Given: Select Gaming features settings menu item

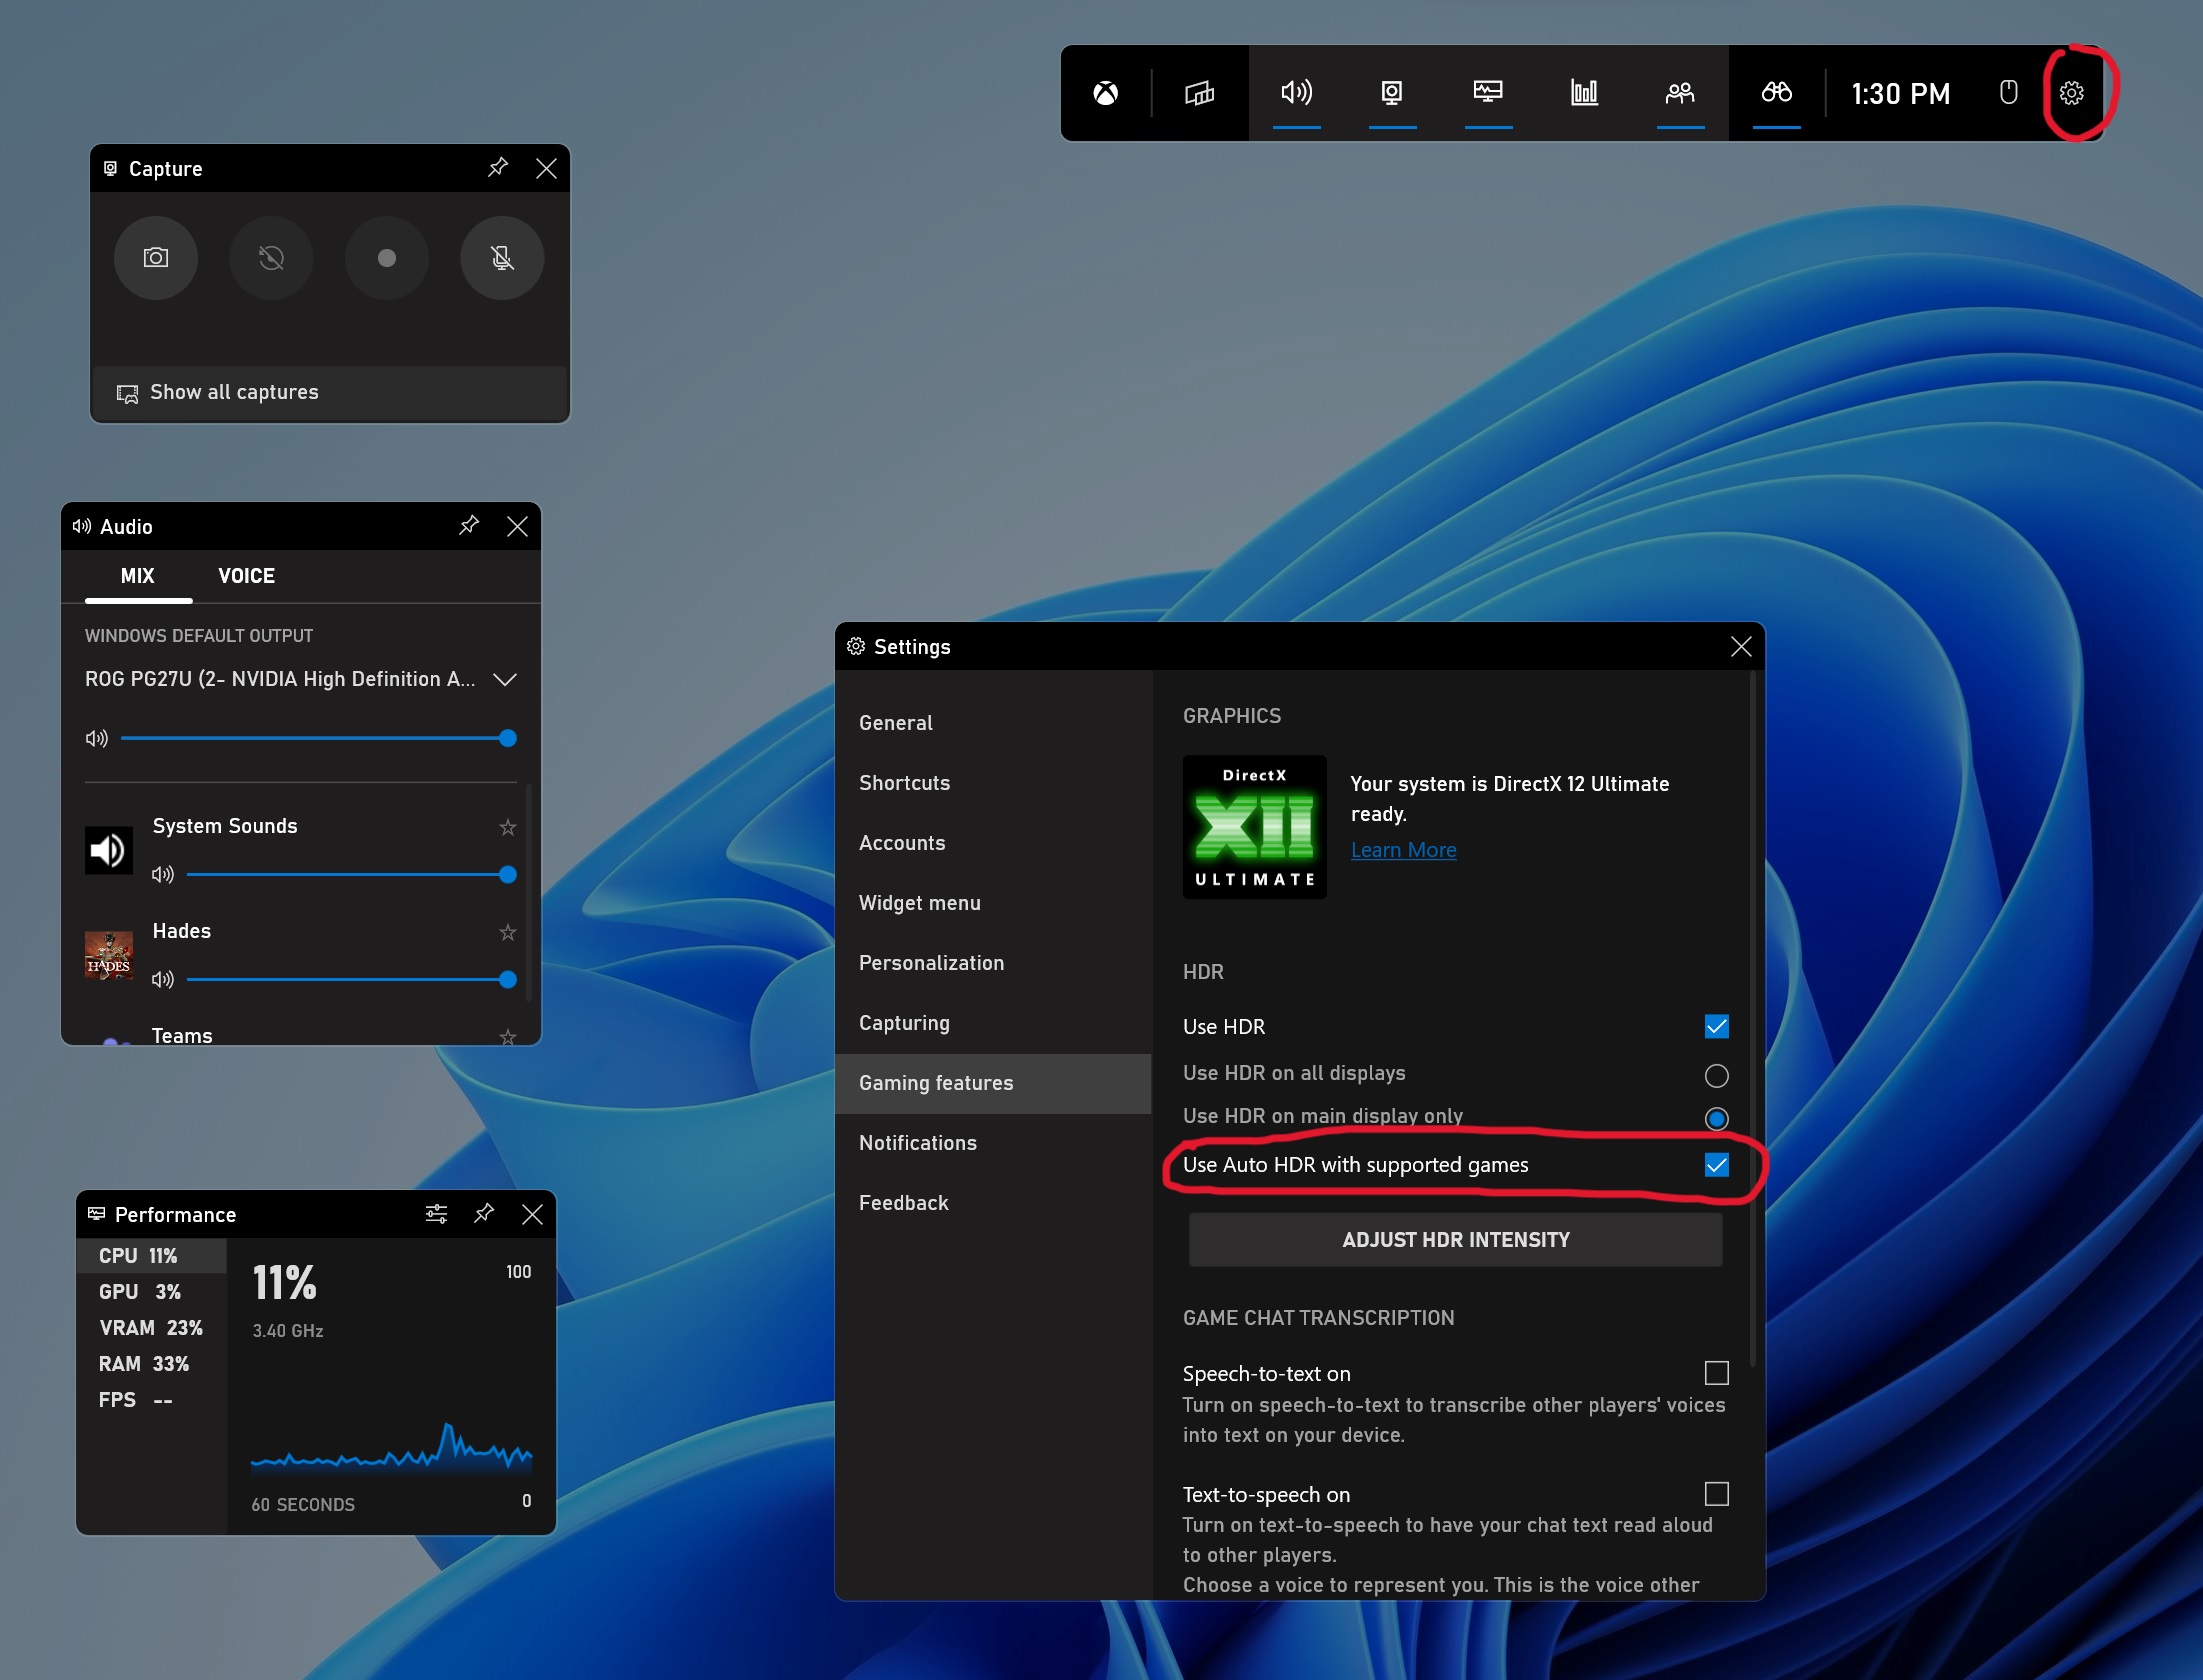Looking at the screenshot, I should click(x=937, y=1082).
